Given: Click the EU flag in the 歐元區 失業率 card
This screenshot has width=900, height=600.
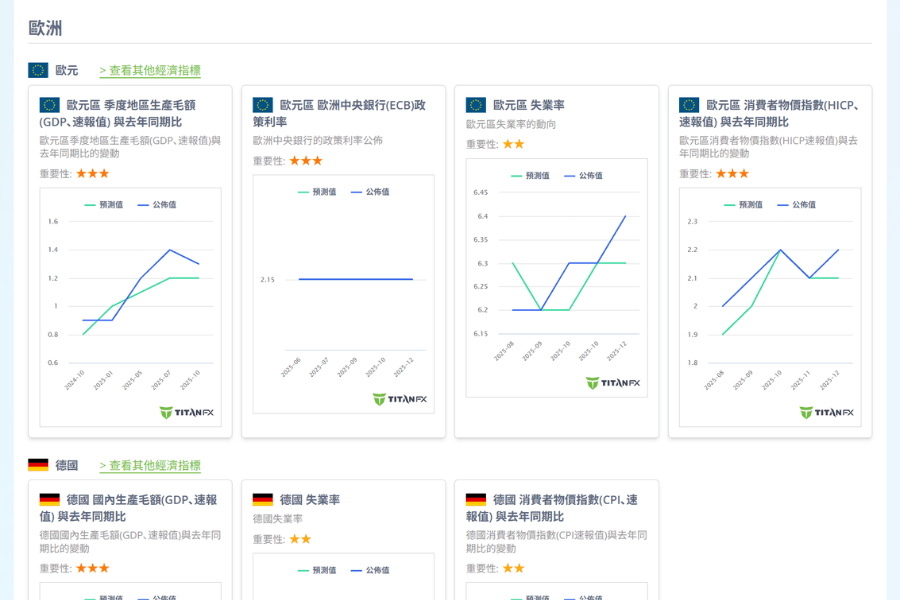Looking at the screenshot, I should (476, 105).
